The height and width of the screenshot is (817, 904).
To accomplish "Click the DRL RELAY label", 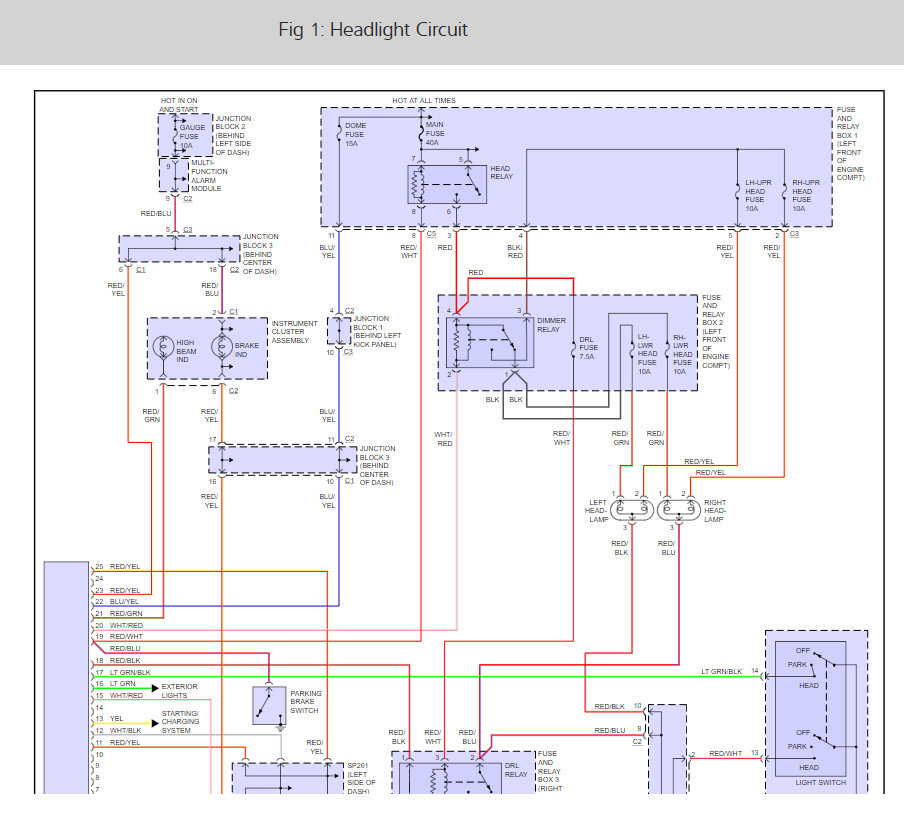I will point(515,770).
